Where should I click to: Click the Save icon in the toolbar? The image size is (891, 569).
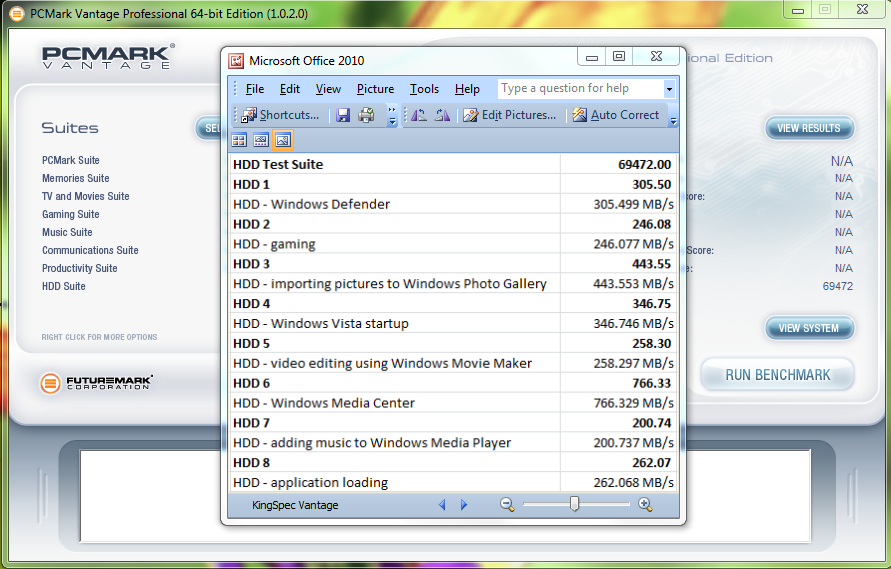(x=343, y=115)
